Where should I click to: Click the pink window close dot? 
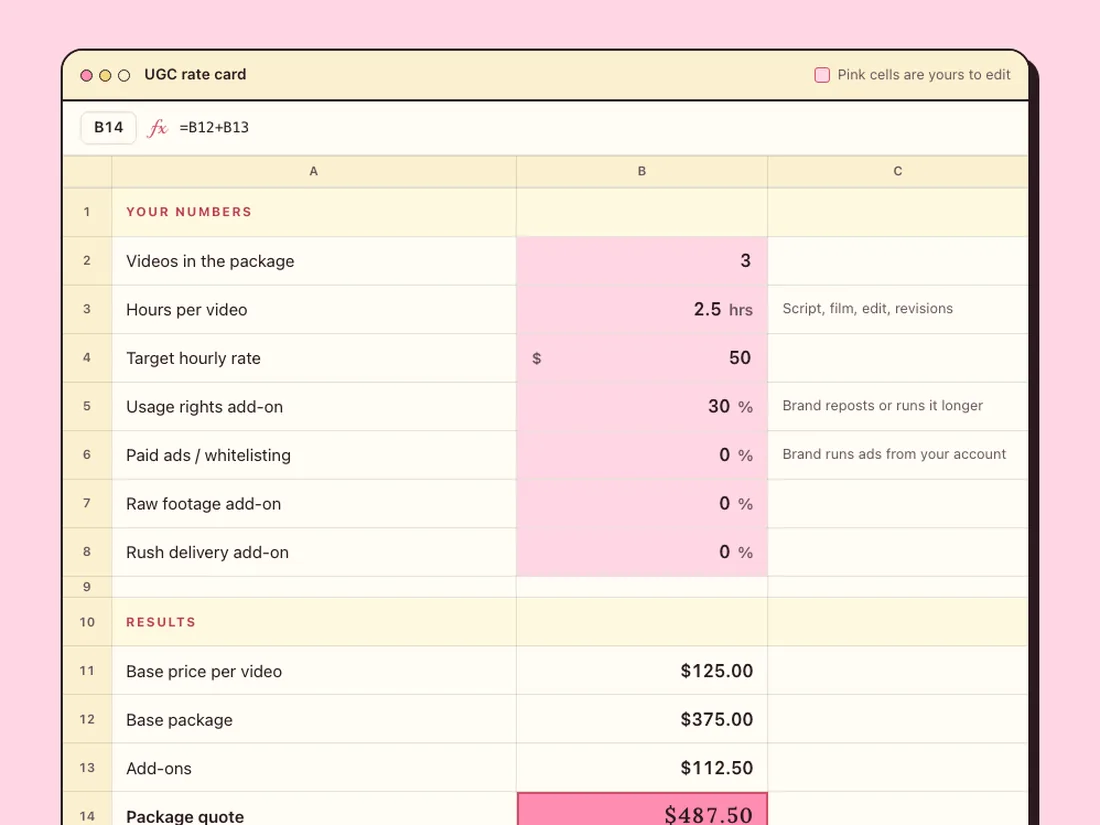tap(86, 75)
